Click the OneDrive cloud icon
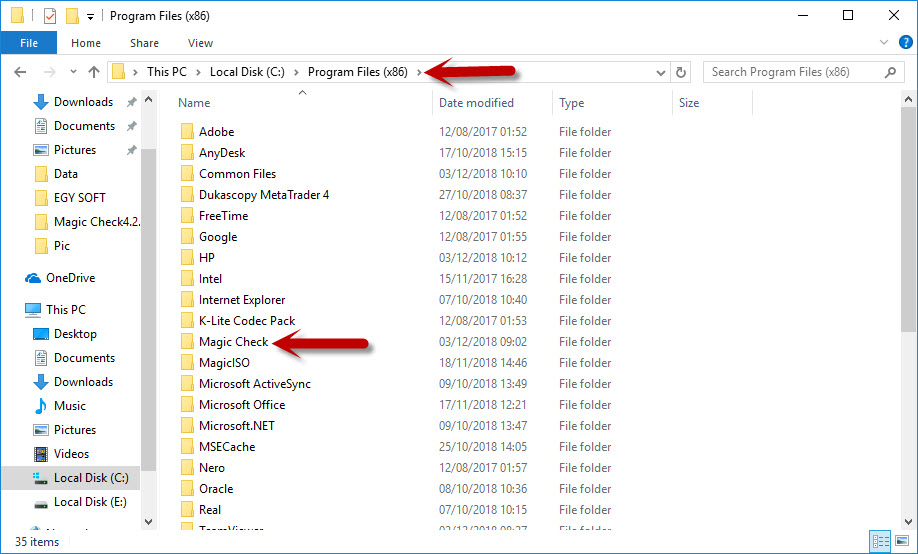Screen dimensions: 918x554 point(33,278)
